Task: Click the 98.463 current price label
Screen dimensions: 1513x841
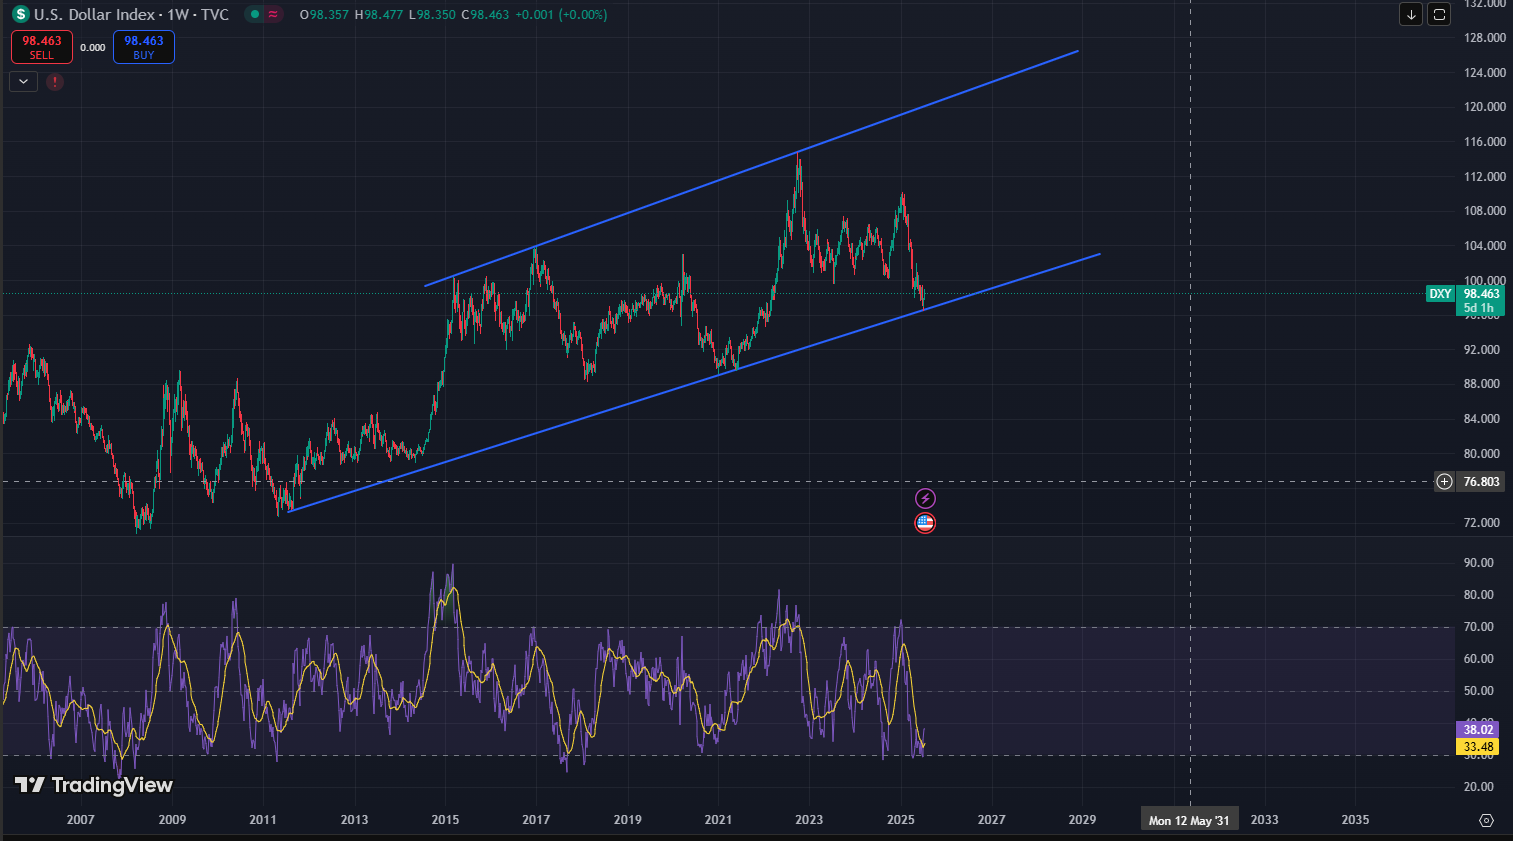Action: click(1482, 294)
